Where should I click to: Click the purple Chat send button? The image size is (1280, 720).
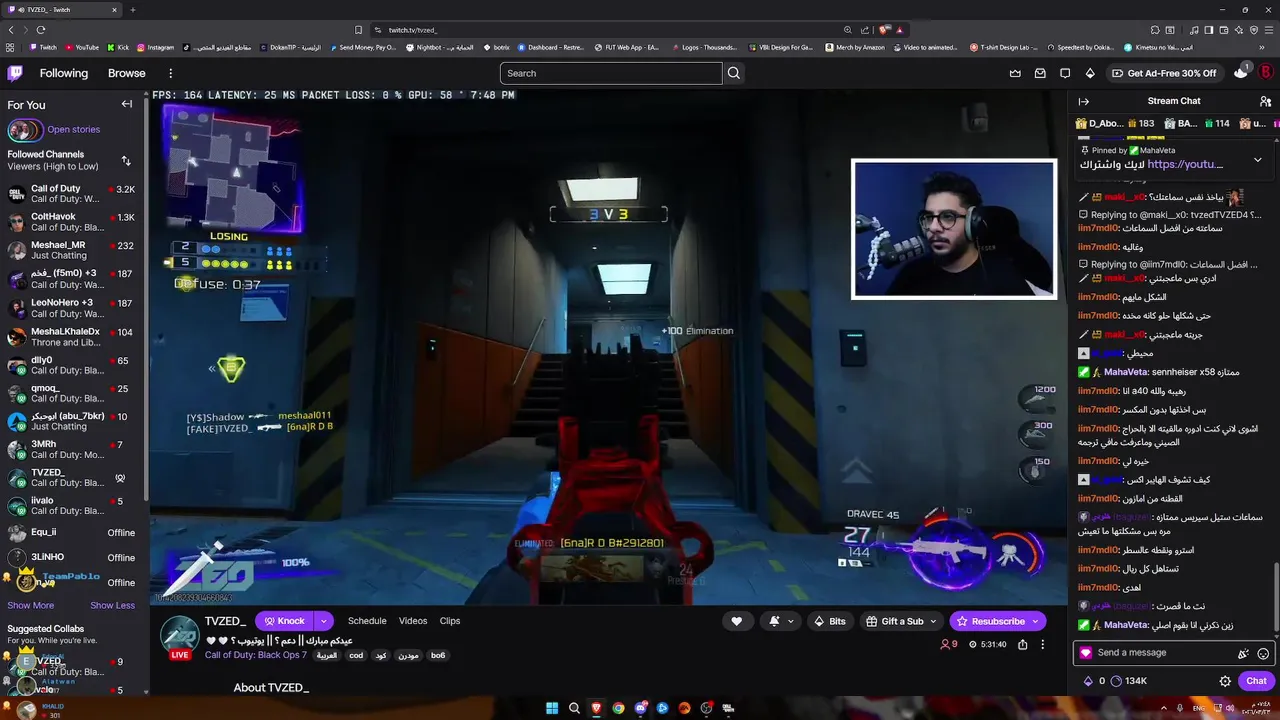1256,681
